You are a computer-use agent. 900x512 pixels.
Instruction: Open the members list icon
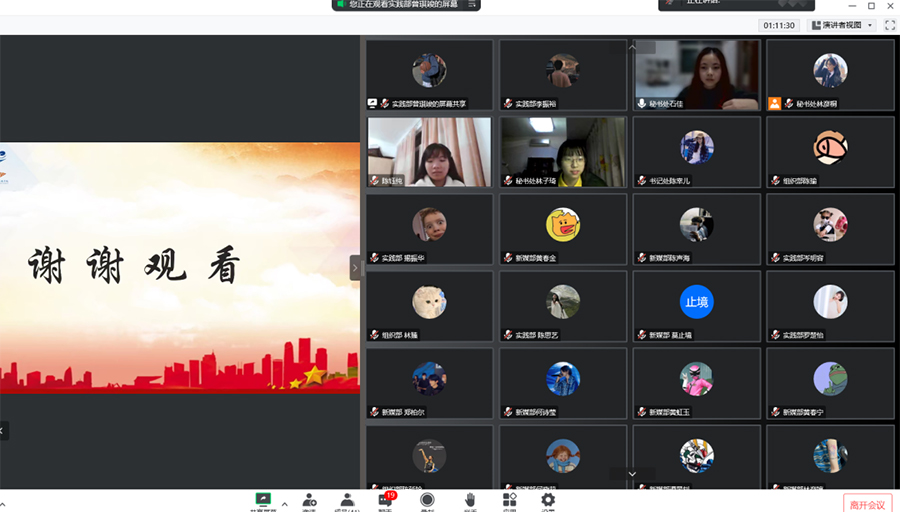coord(347,499)
